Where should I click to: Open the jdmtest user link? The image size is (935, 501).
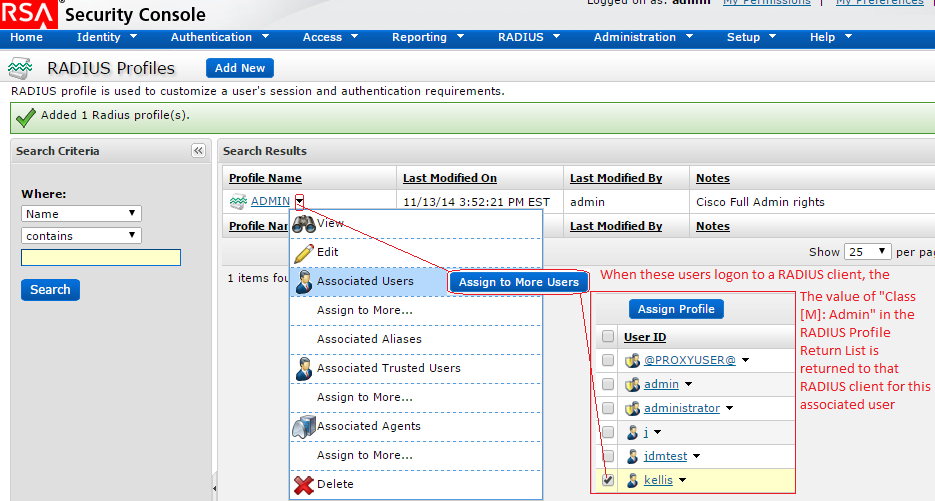(x=665, y=456)
